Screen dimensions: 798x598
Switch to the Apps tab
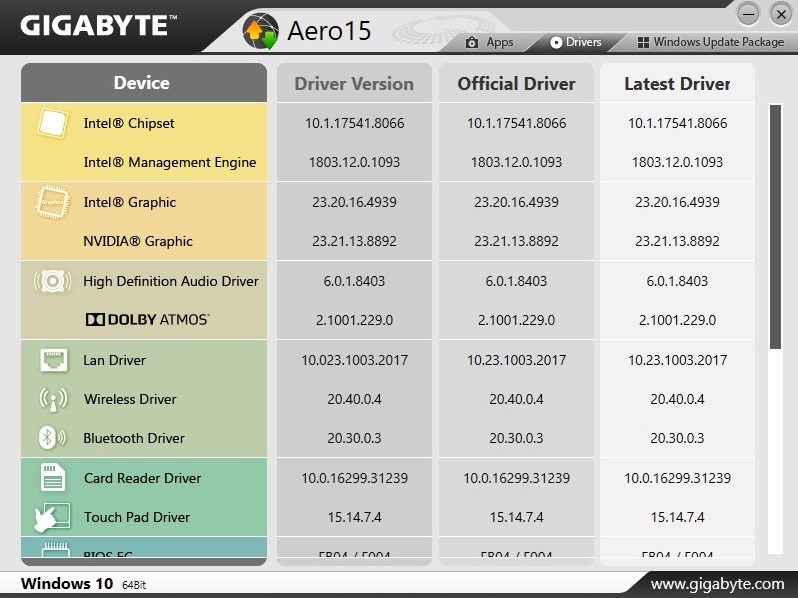pos(490,42)
